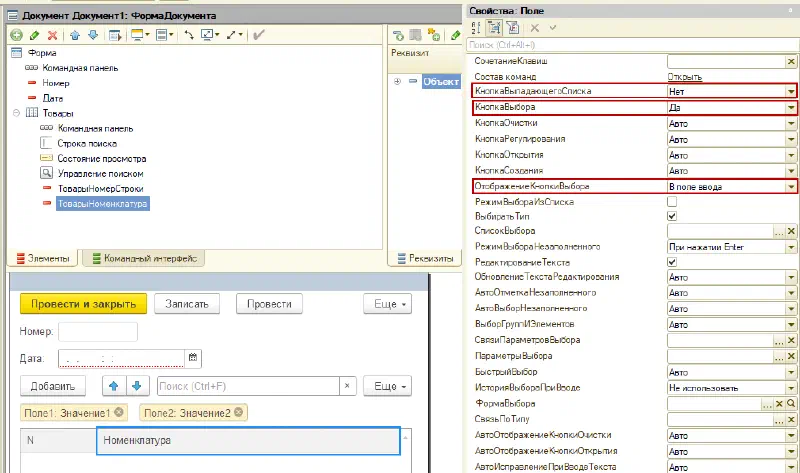
Task: Click the Check form checkmark icon
Action: [259, 35]
